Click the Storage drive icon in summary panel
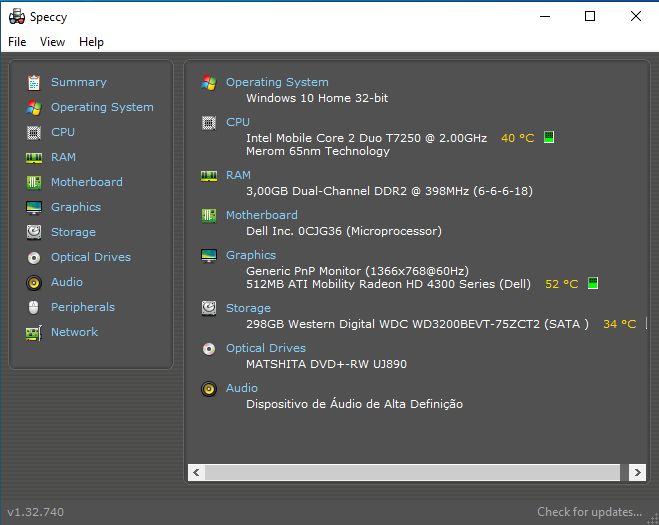Screen dimensions: 659x525 [x=209, y=308]
